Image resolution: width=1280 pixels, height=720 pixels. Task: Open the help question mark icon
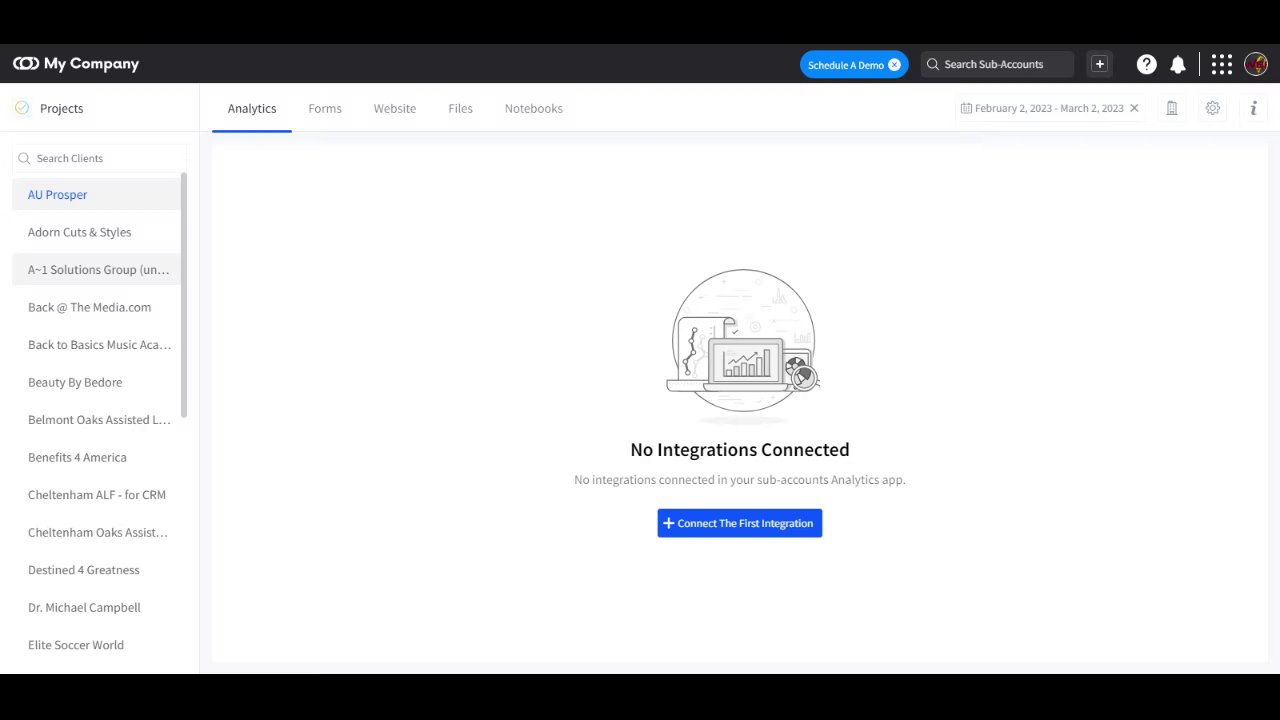pyautogui.click(x=1147, y=64)
